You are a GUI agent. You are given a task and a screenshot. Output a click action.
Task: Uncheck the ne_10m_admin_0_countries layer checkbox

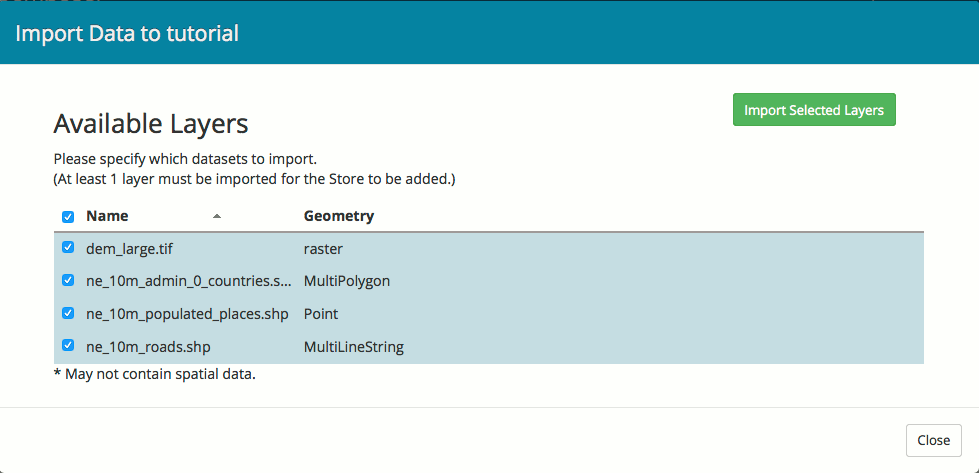68,281
